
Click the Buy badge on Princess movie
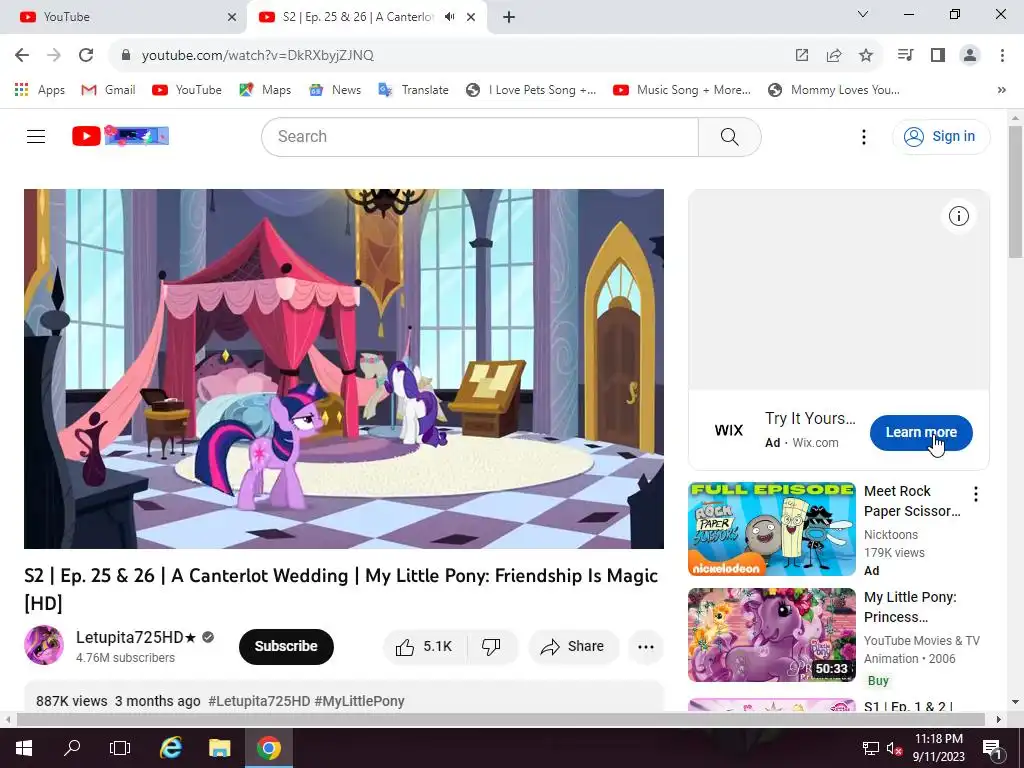click(x=878, y=680)
